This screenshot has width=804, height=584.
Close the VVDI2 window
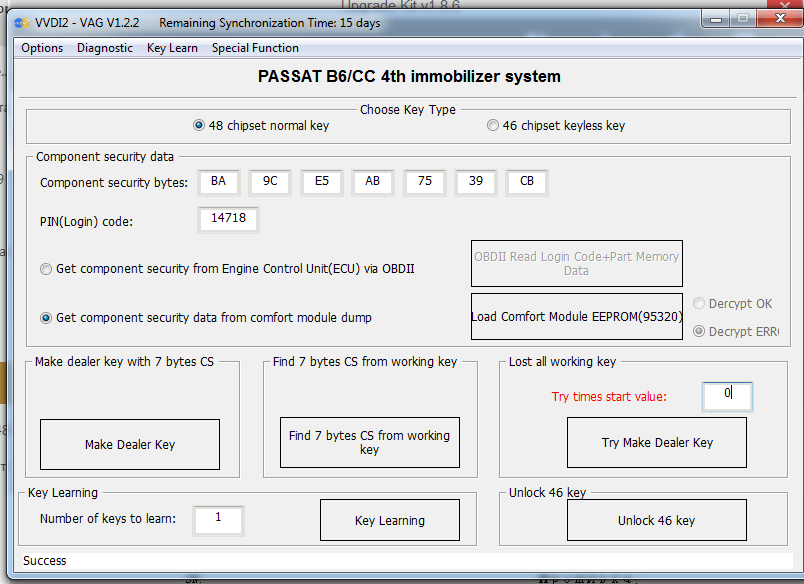coord(780,18)
